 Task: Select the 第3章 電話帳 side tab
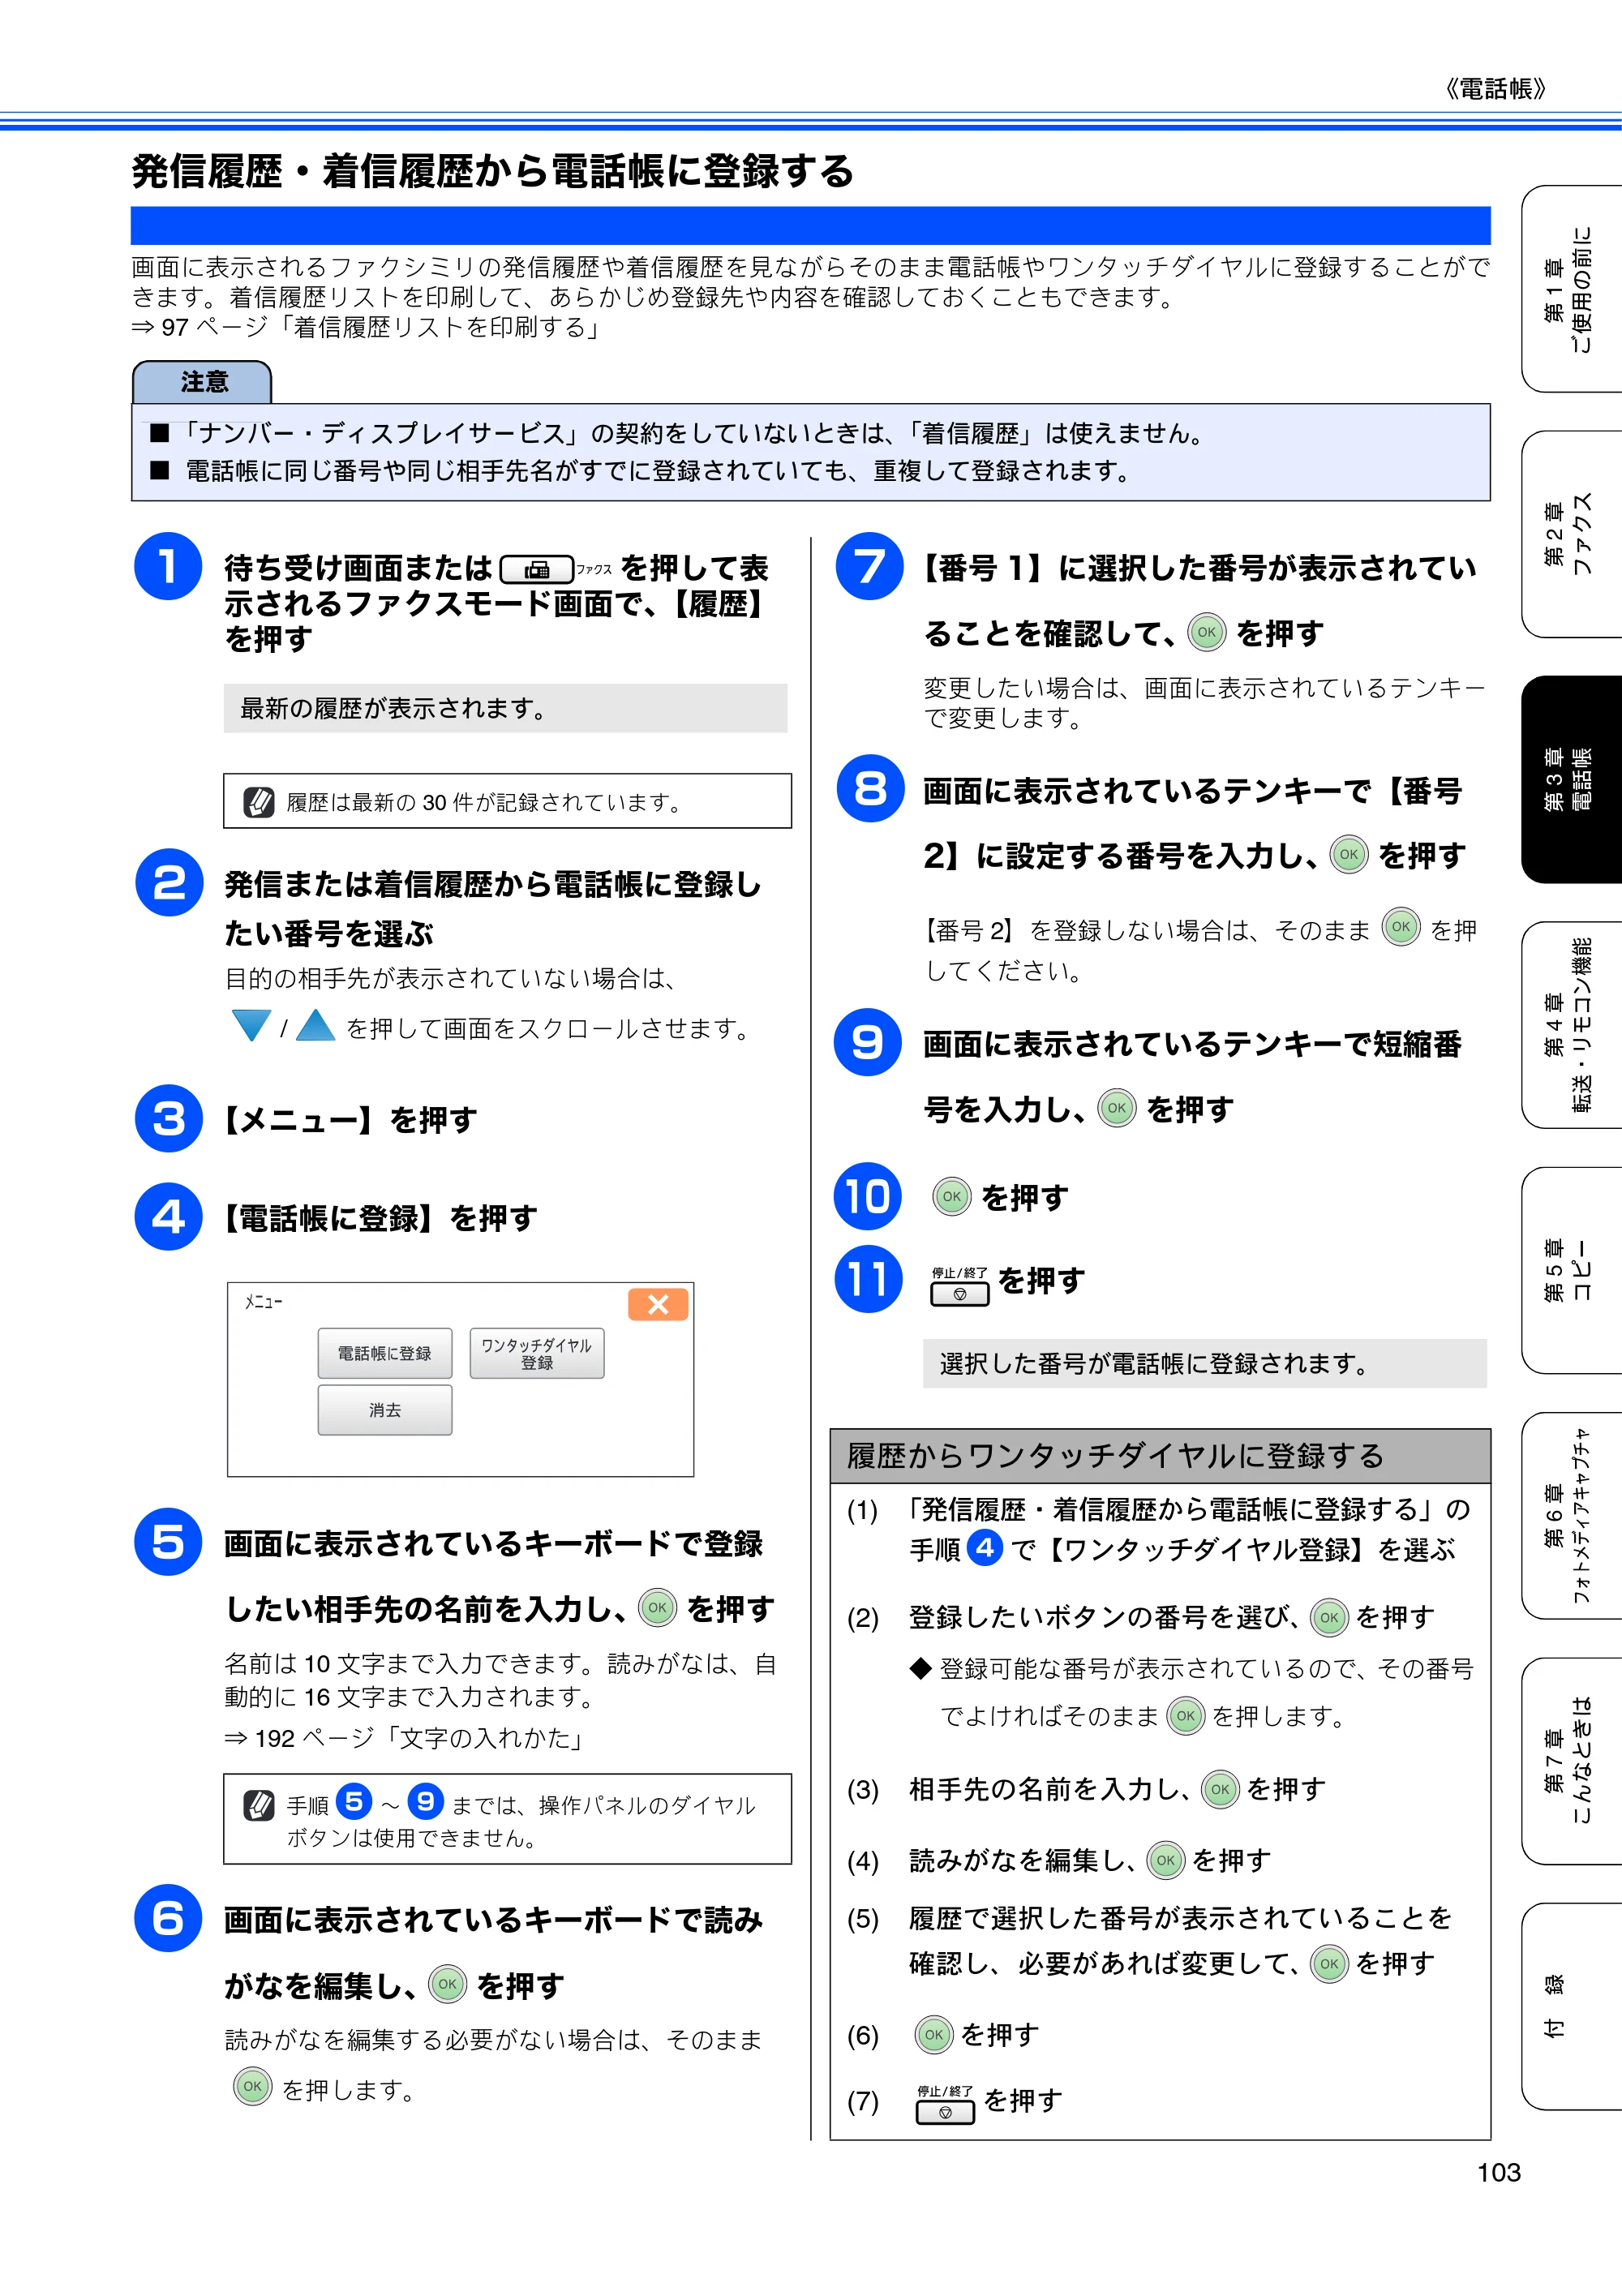pyautogui.click(x=1571, y=780)
